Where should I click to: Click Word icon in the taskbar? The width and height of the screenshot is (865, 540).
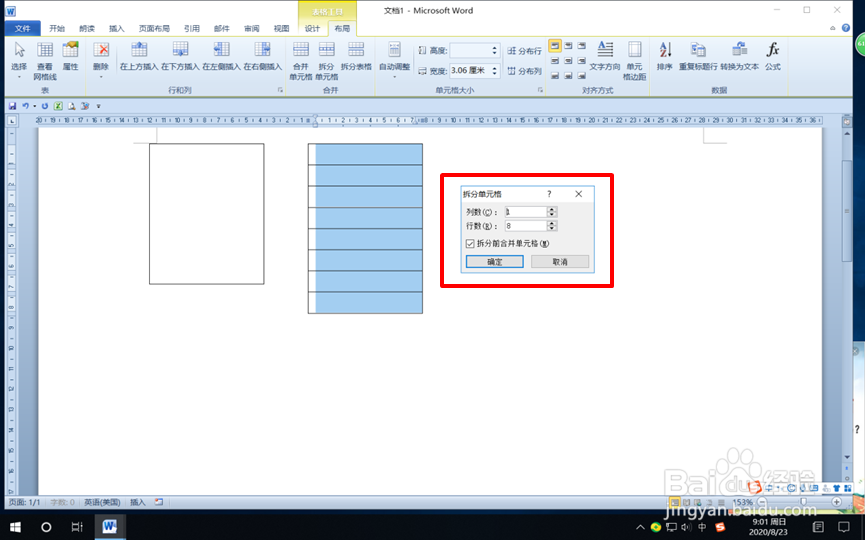click(x=109, y=527)
